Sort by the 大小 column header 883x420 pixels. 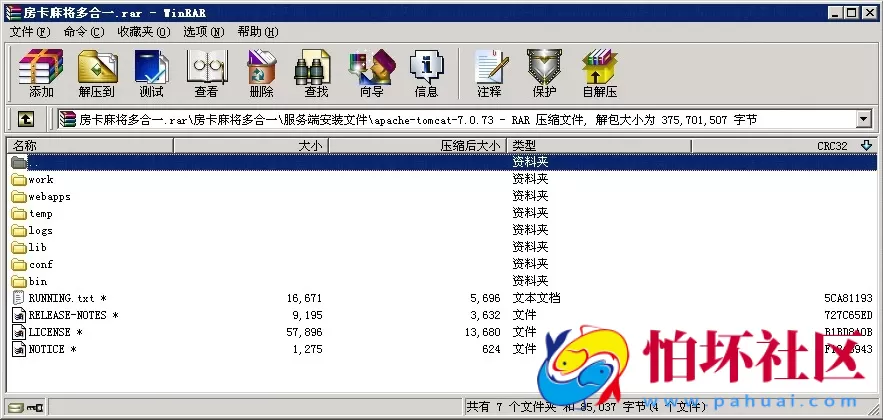251,145
